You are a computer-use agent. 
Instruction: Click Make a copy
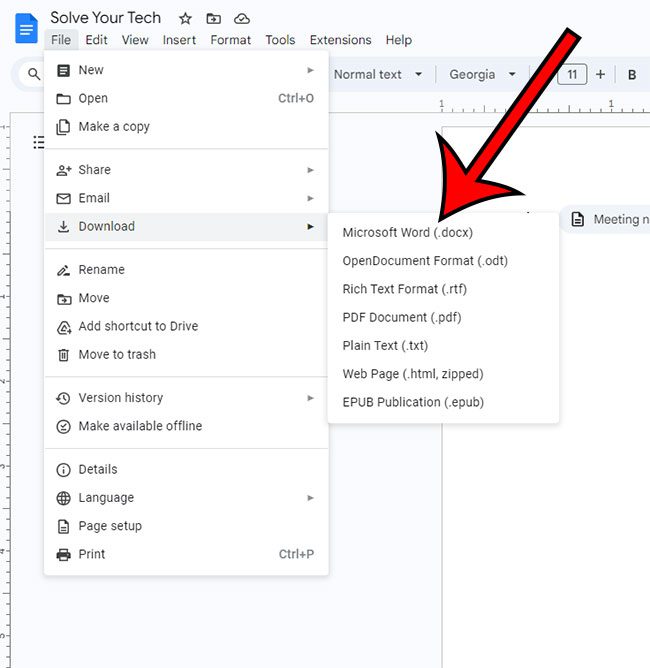tap(114, 127)
